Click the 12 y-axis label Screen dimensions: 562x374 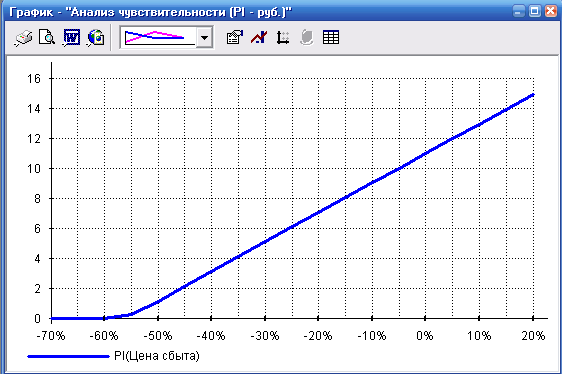pos(34,138)
